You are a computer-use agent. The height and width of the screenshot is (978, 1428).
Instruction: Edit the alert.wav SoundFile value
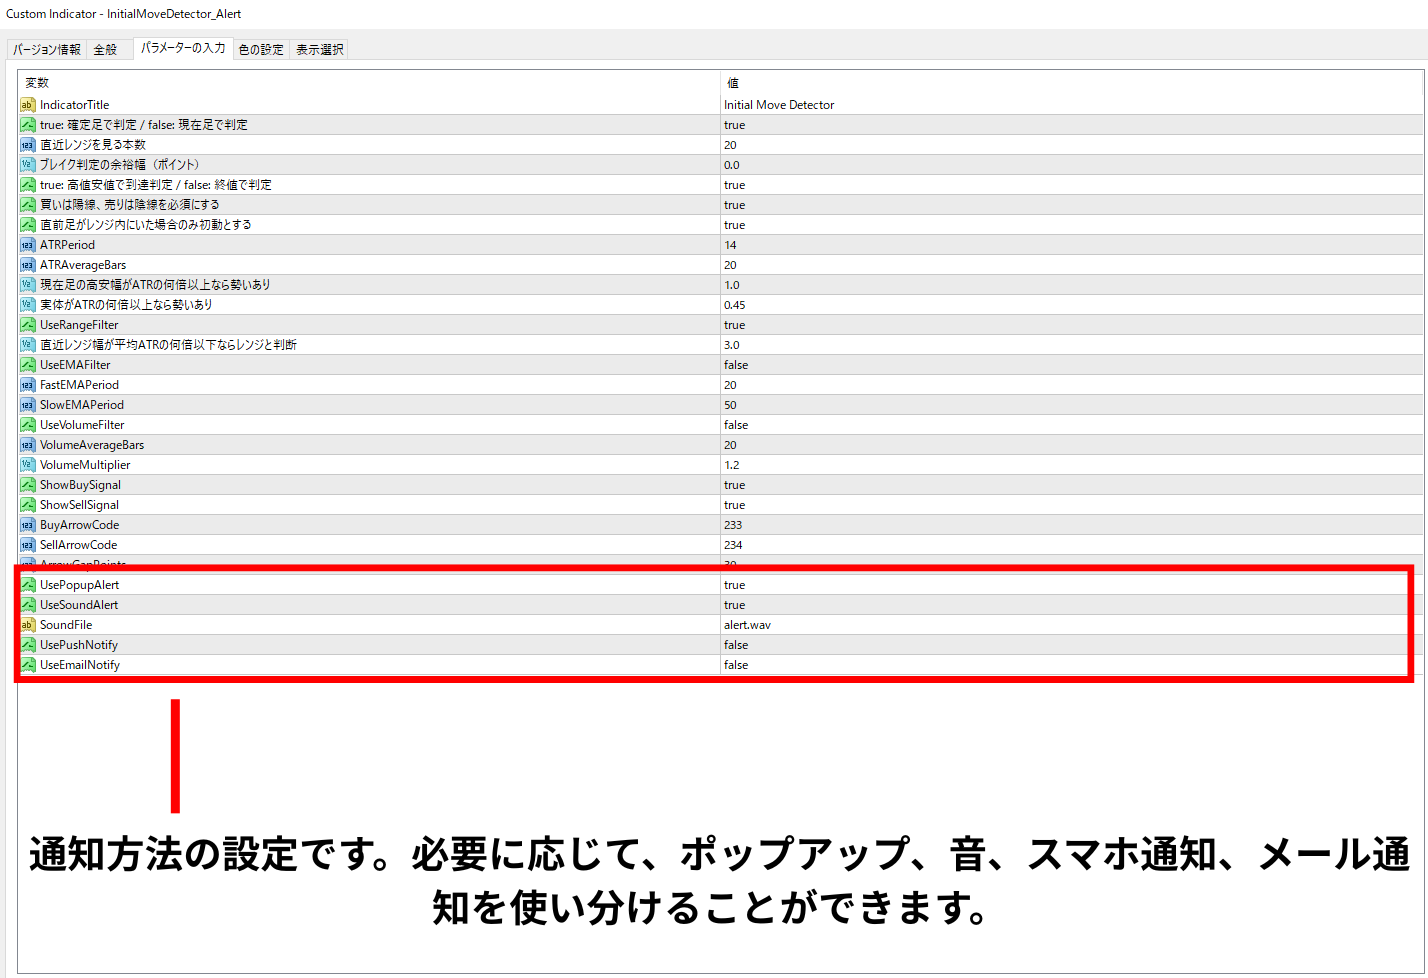[x=747, y=625]
